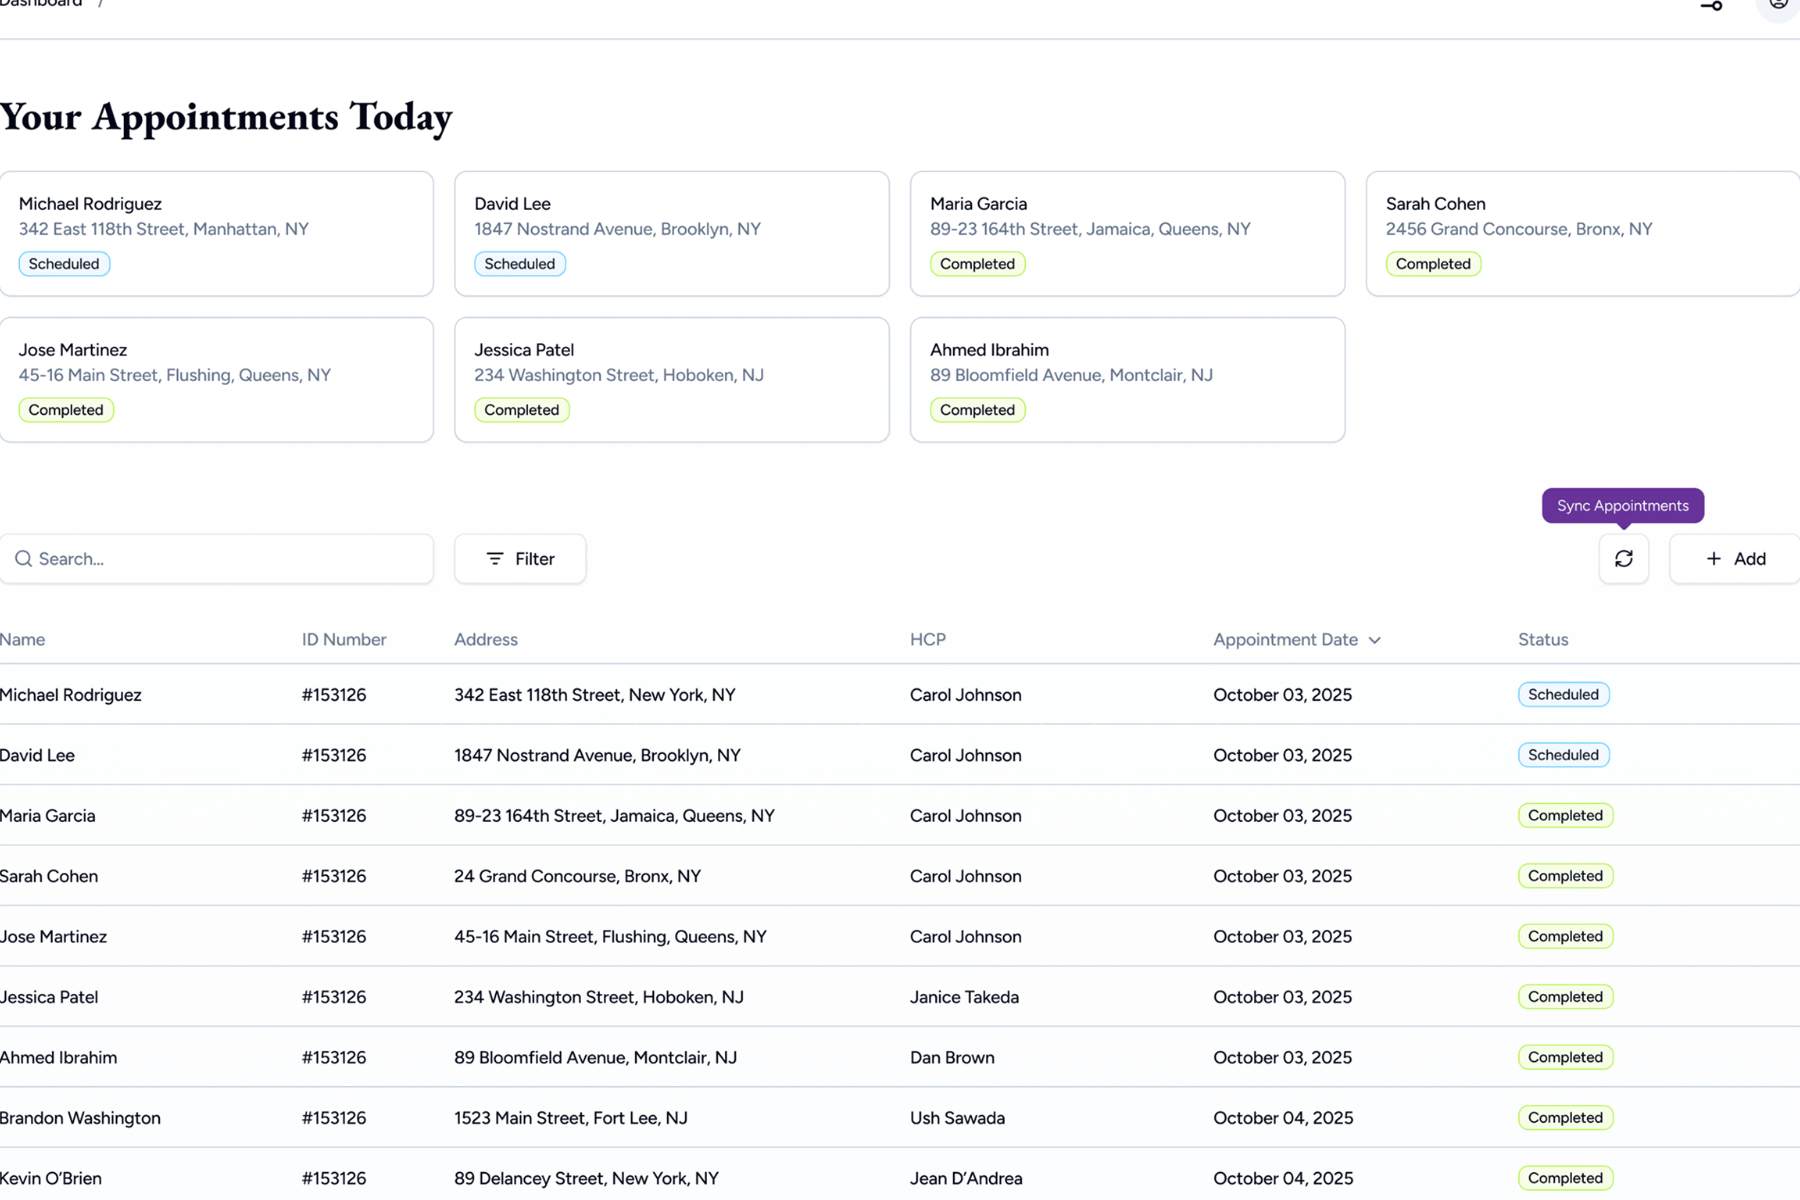Open Michael Rodriguez appointment card

(x=216, y=233)
